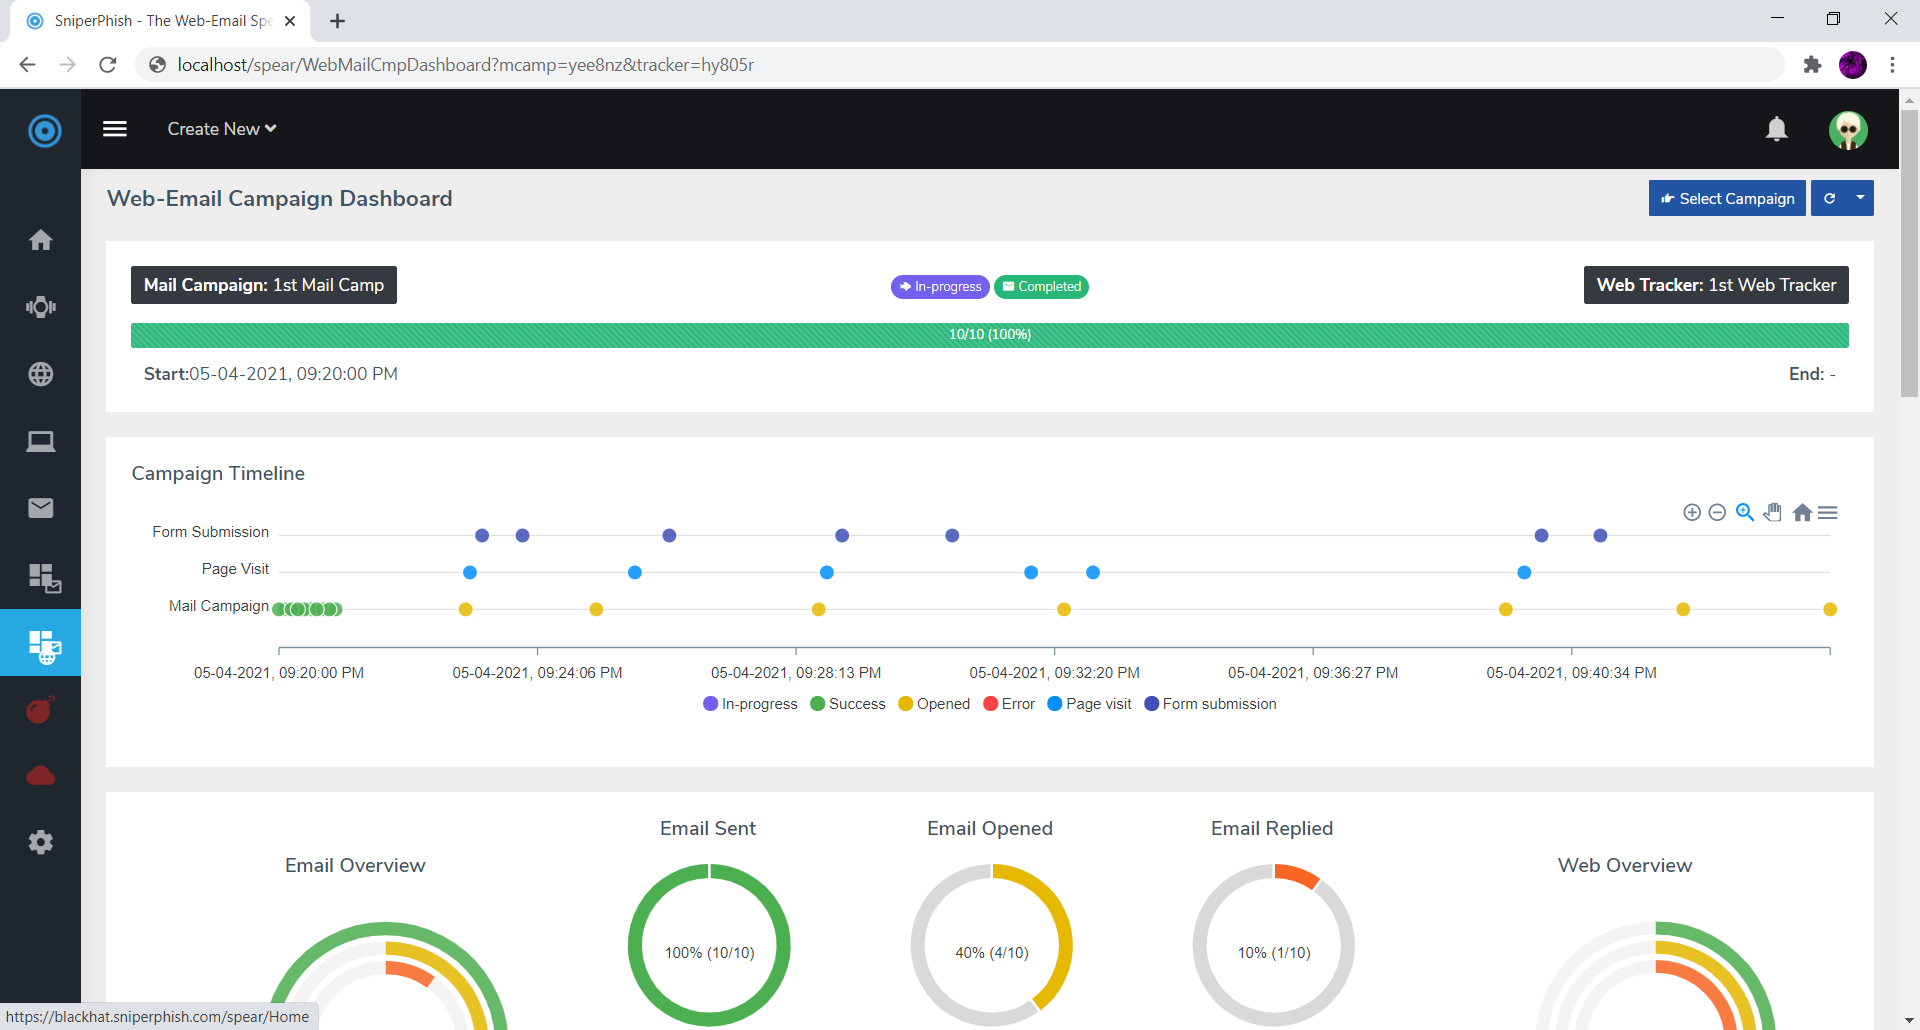
Task: Open the sidebar red bomb icon
Action: pos(40,710)
